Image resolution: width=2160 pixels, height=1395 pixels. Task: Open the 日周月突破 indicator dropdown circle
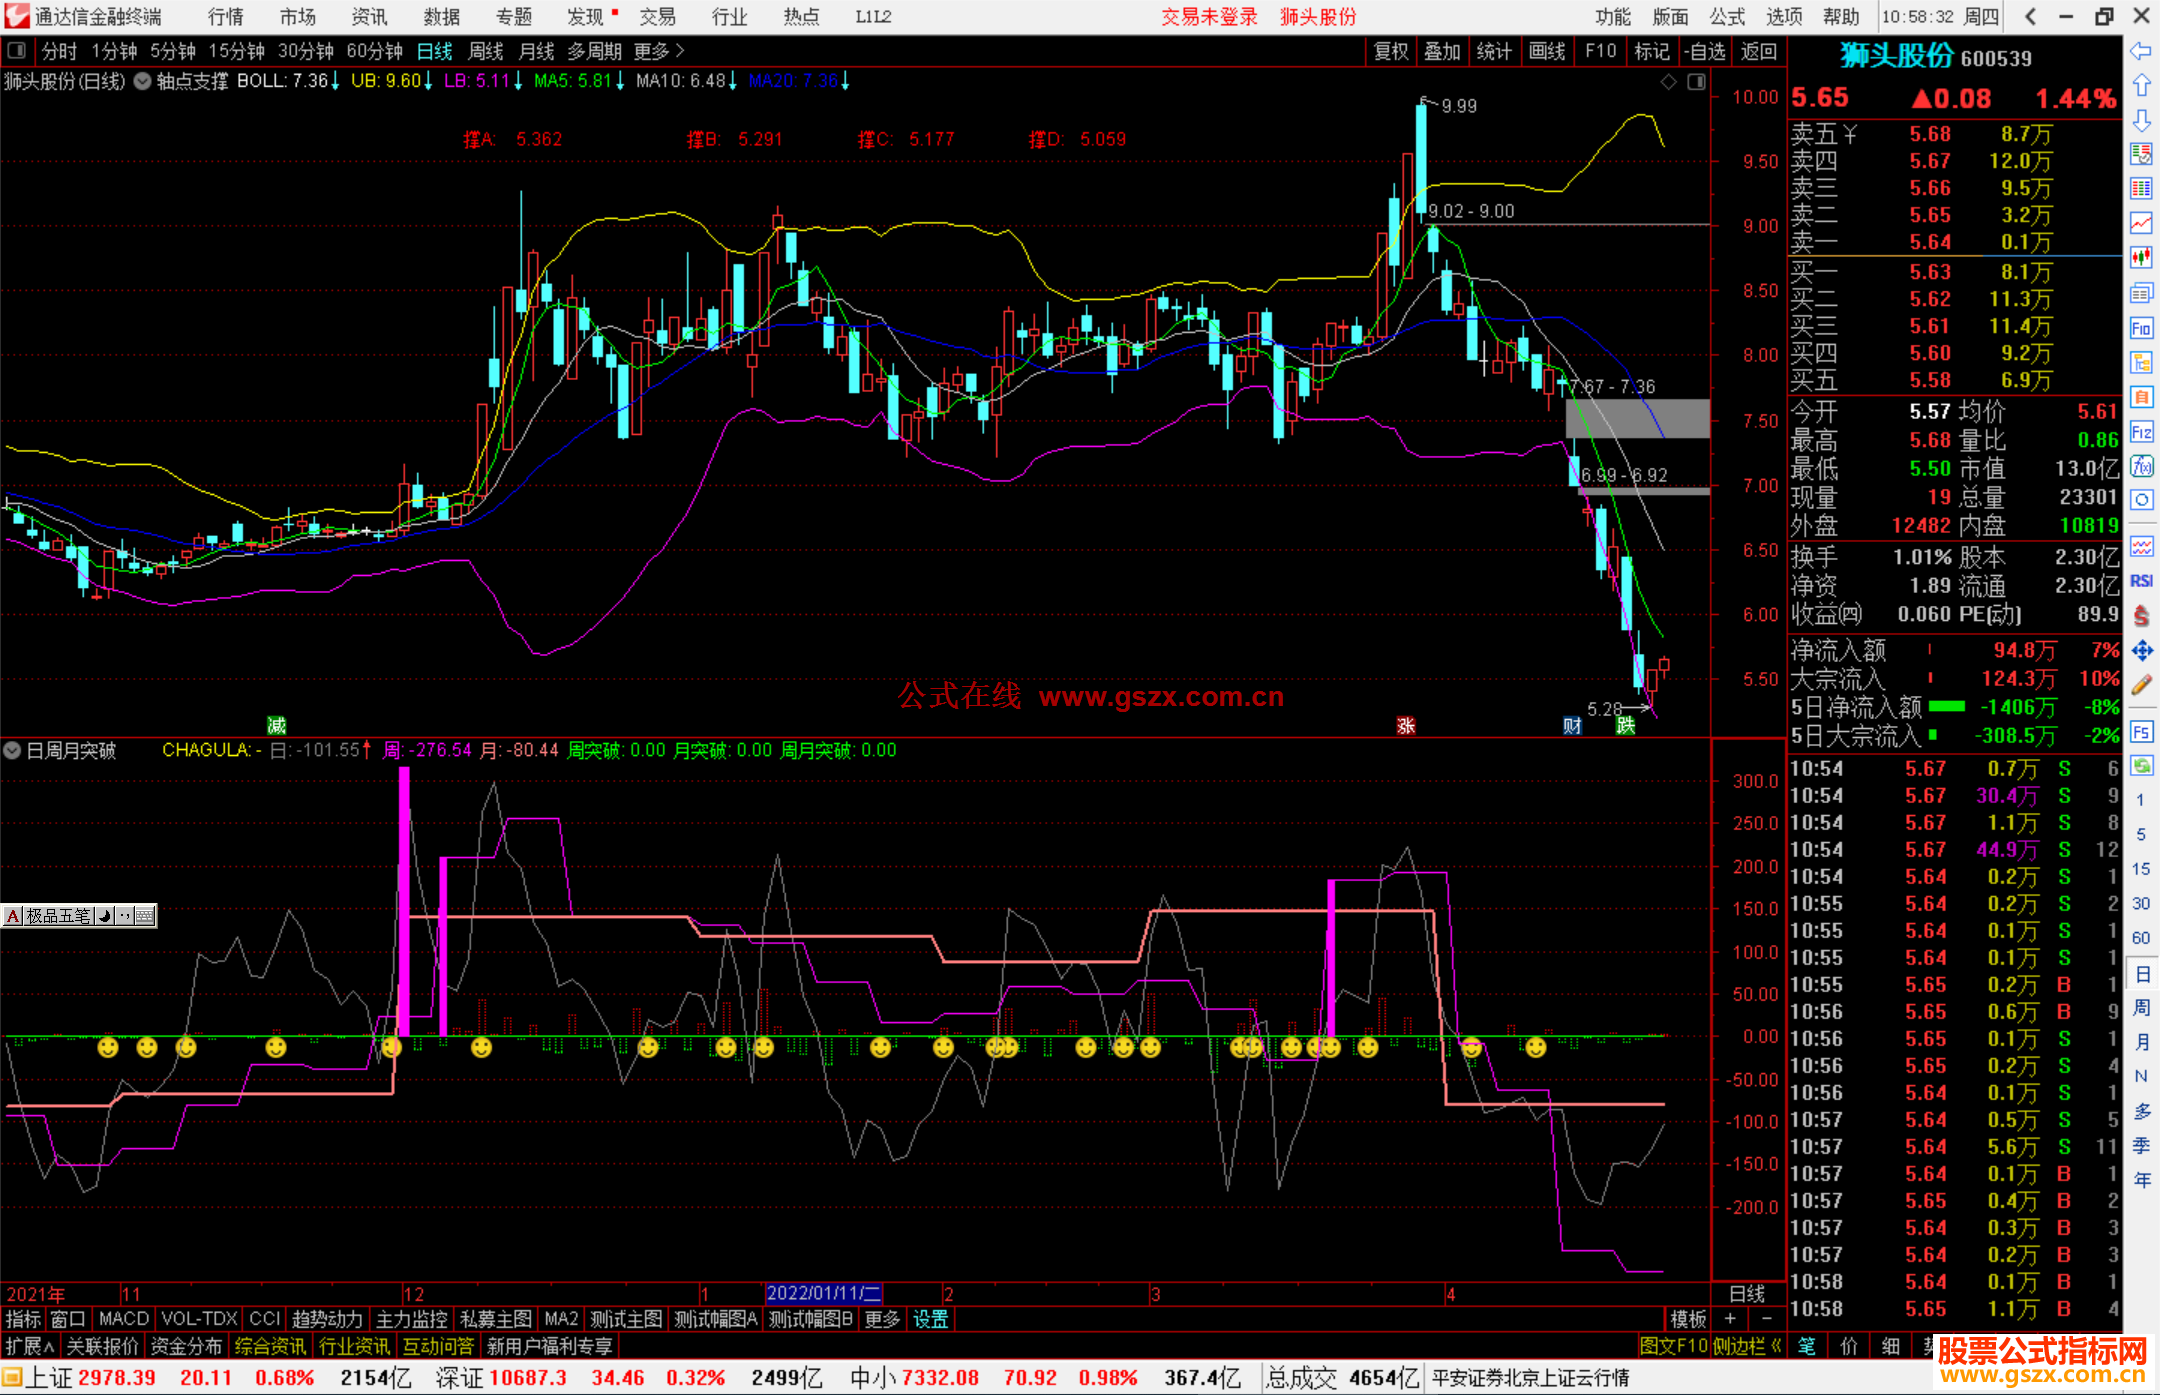tap(12, 750)
